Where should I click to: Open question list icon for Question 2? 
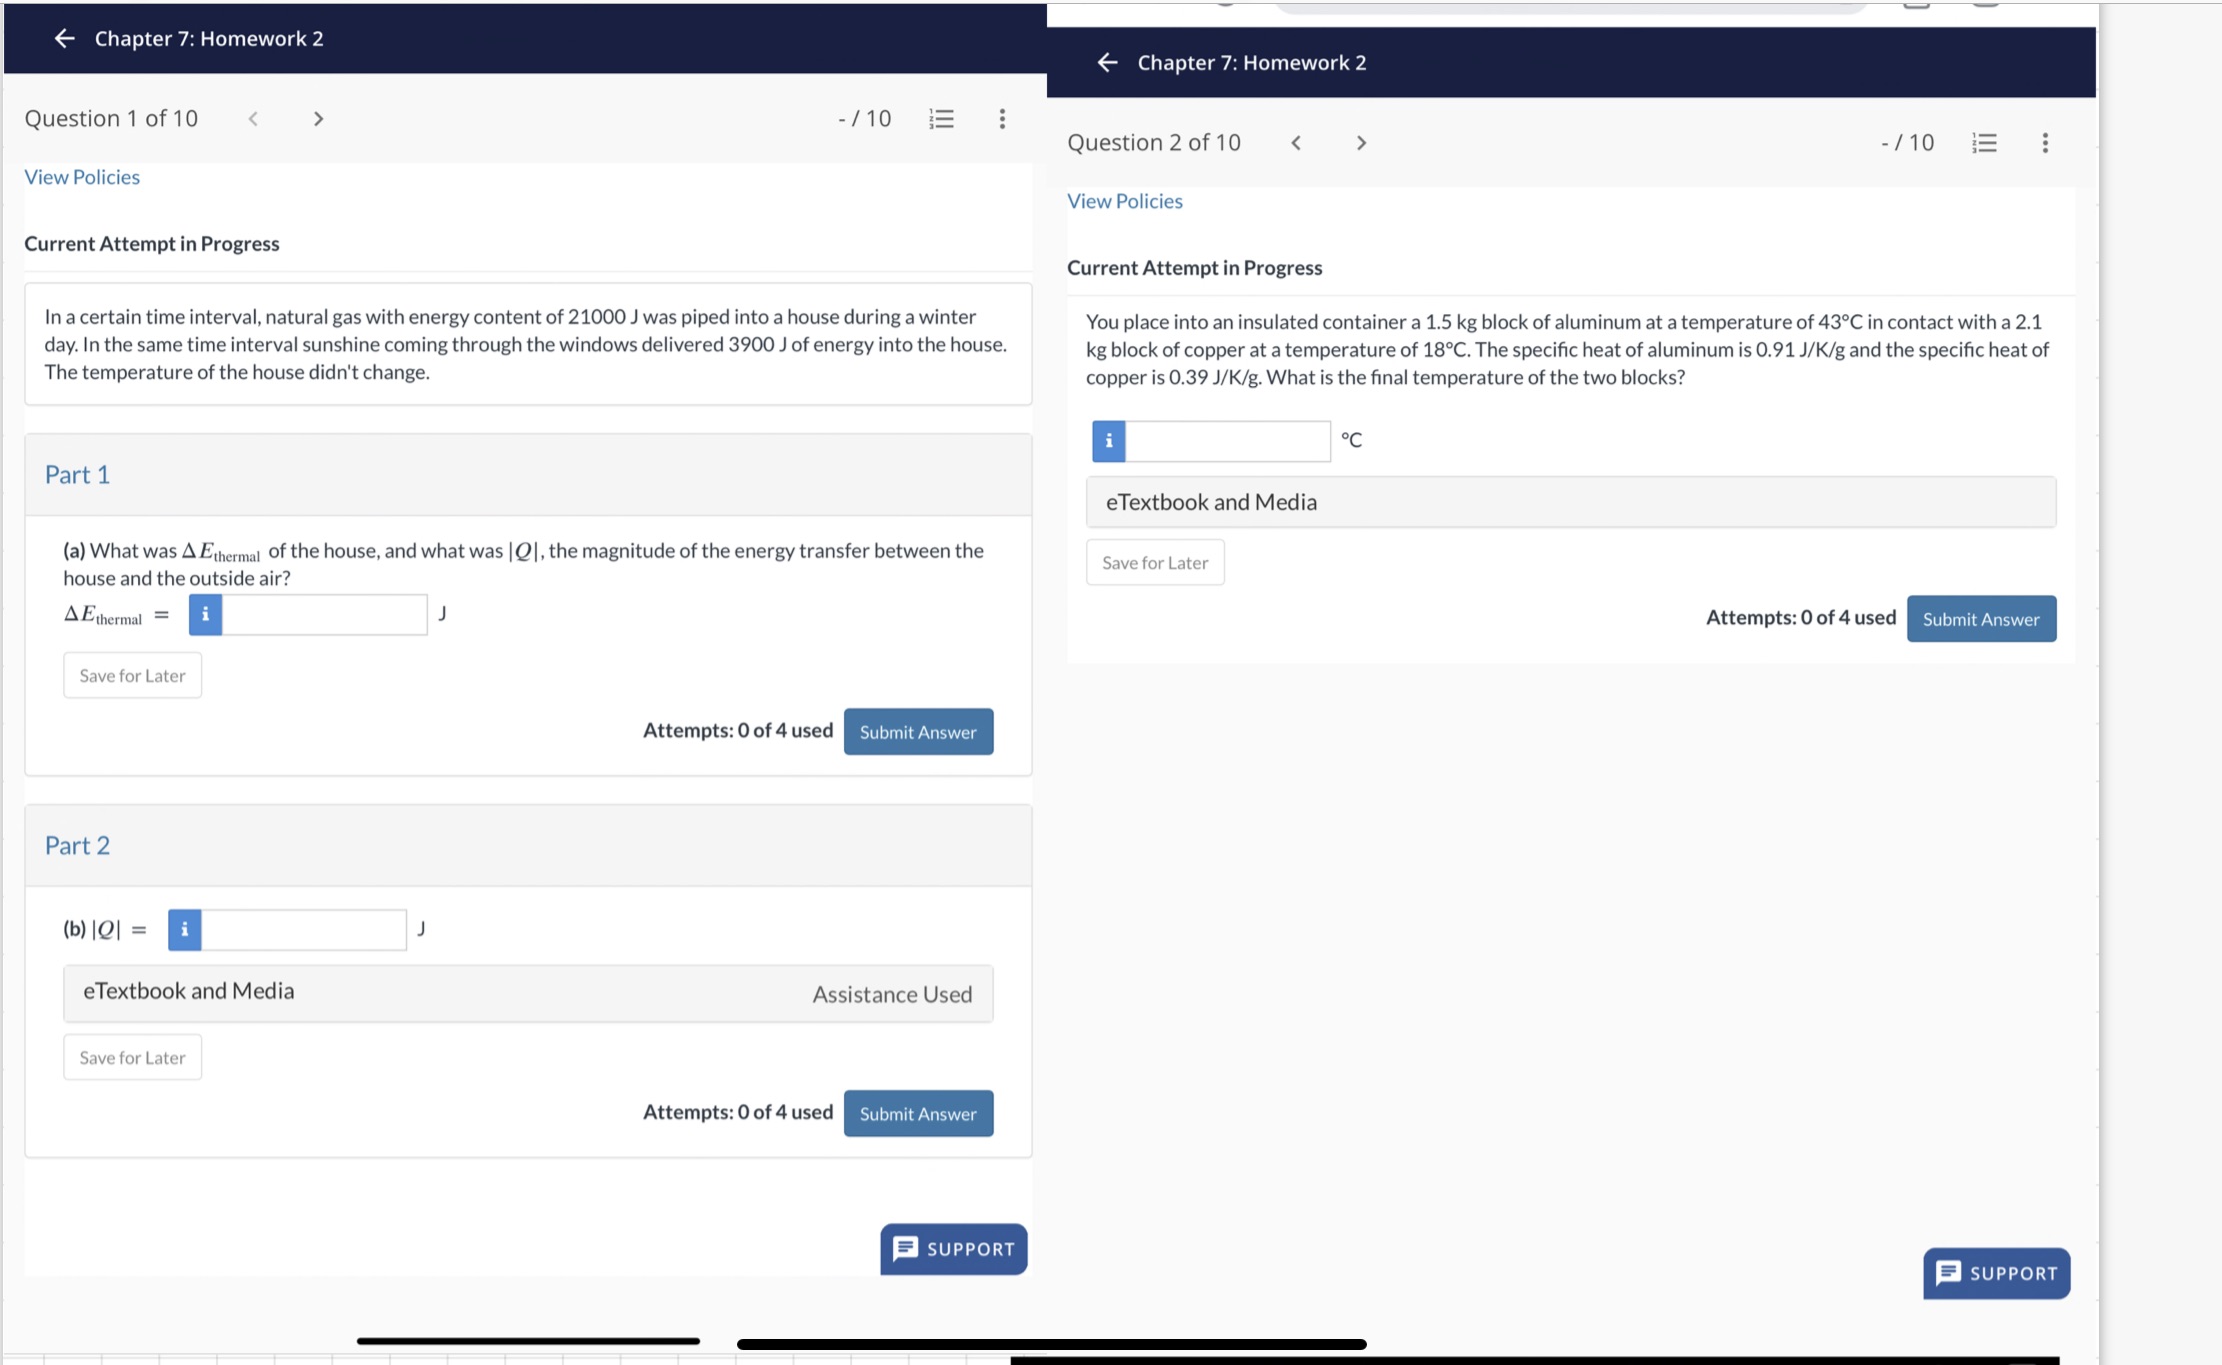[x=1984, y=143]
